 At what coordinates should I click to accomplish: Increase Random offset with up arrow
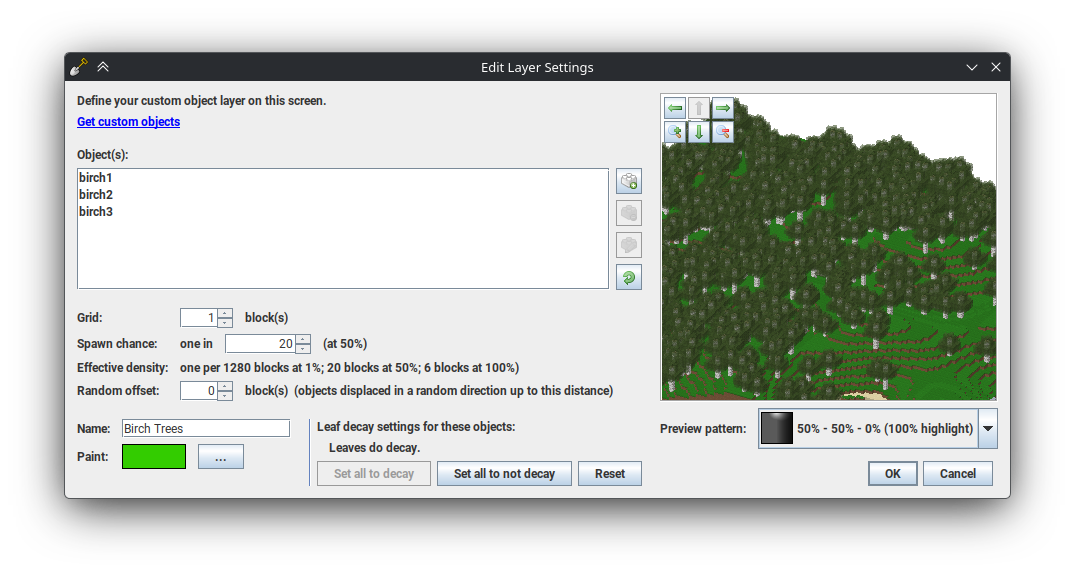(x=225, y=386)
